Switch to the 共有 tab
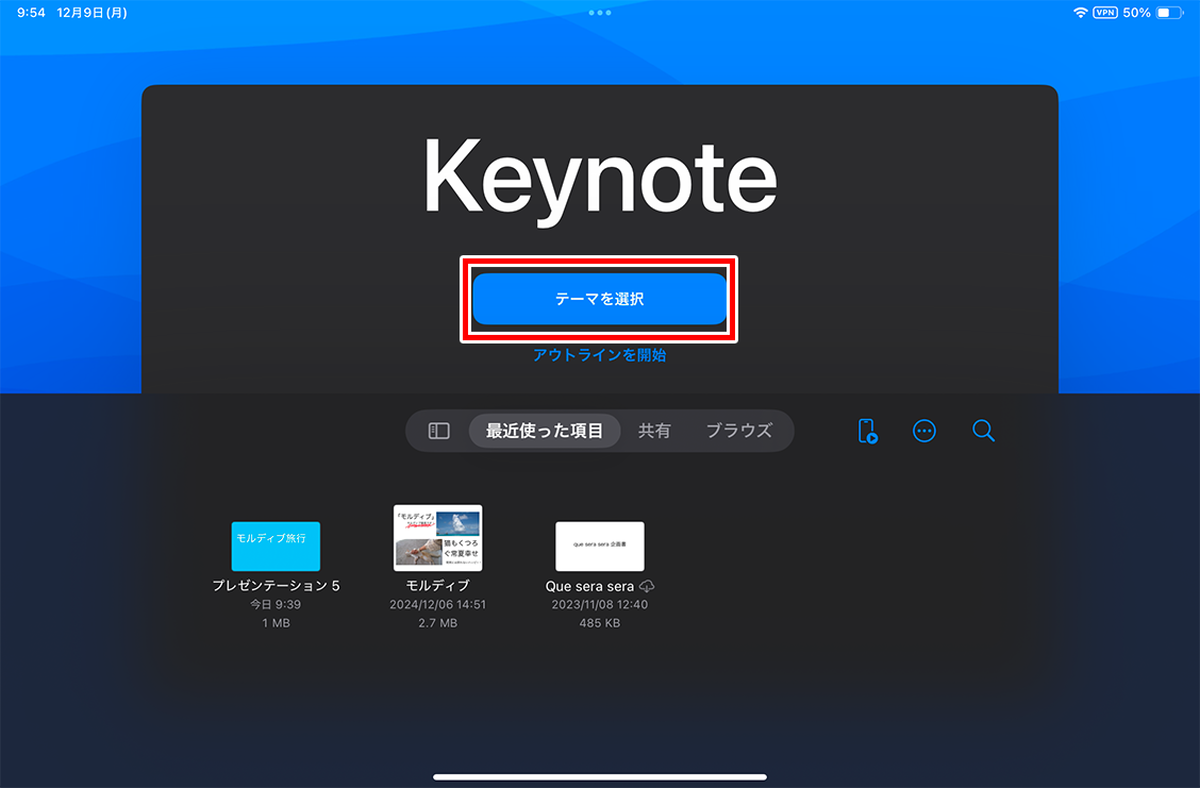Viewport: 1200px width, 788px height. pos(655,431)
